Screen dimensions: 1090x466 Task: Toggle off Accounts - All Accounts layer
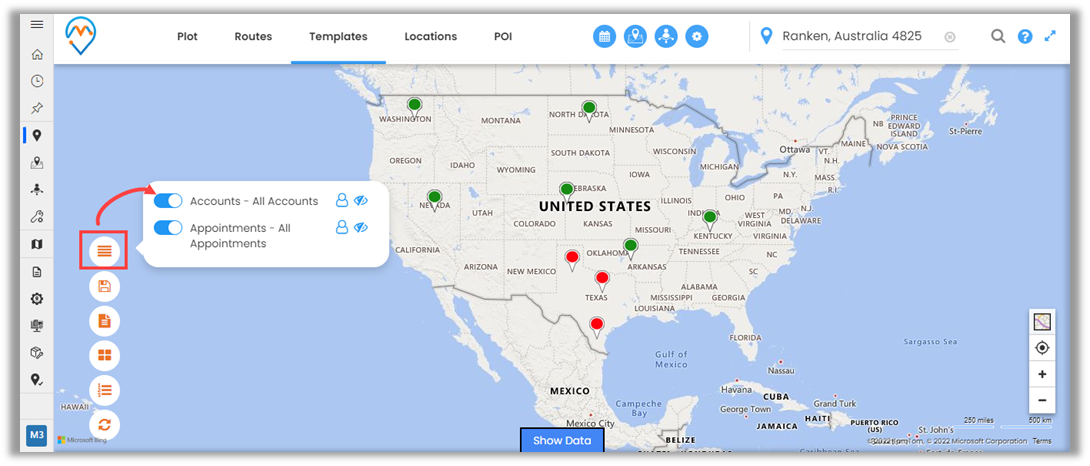click(x=168, y=201)
